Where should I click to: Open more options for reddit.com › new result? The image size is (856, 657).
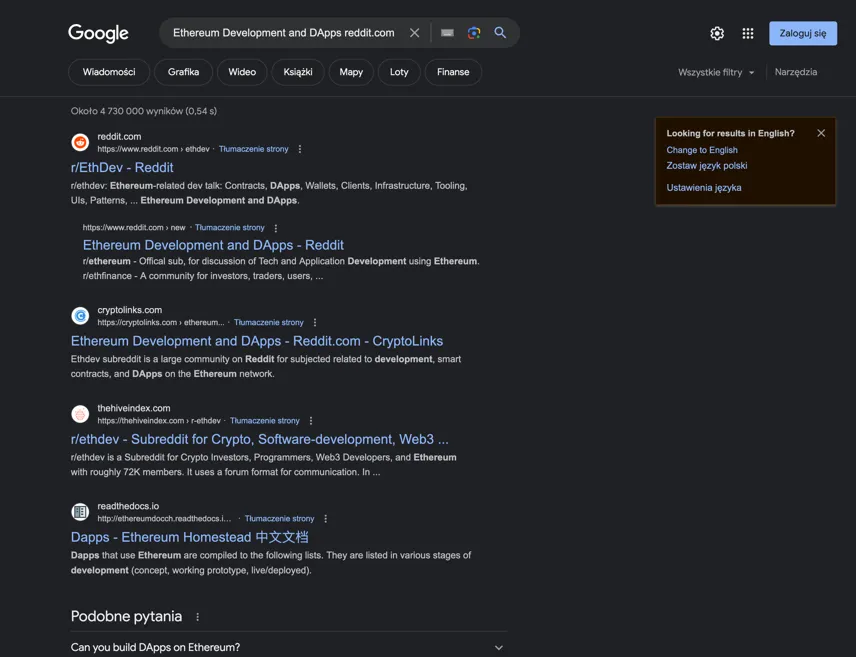pyautogui.click(x=276, y=228)
